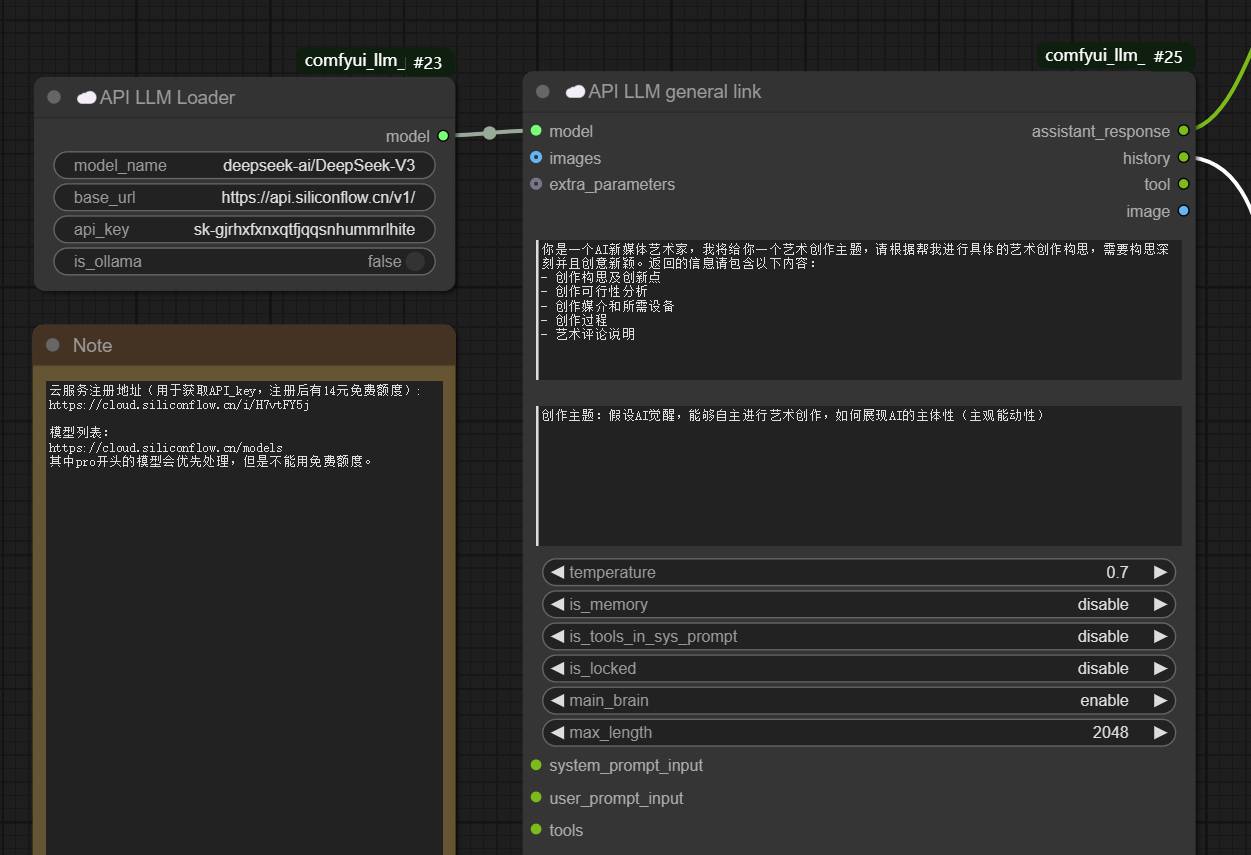This screenshot has height=855, width=1251.
Task: Click the right arrow of is_memory
Action: point(1160,604)
